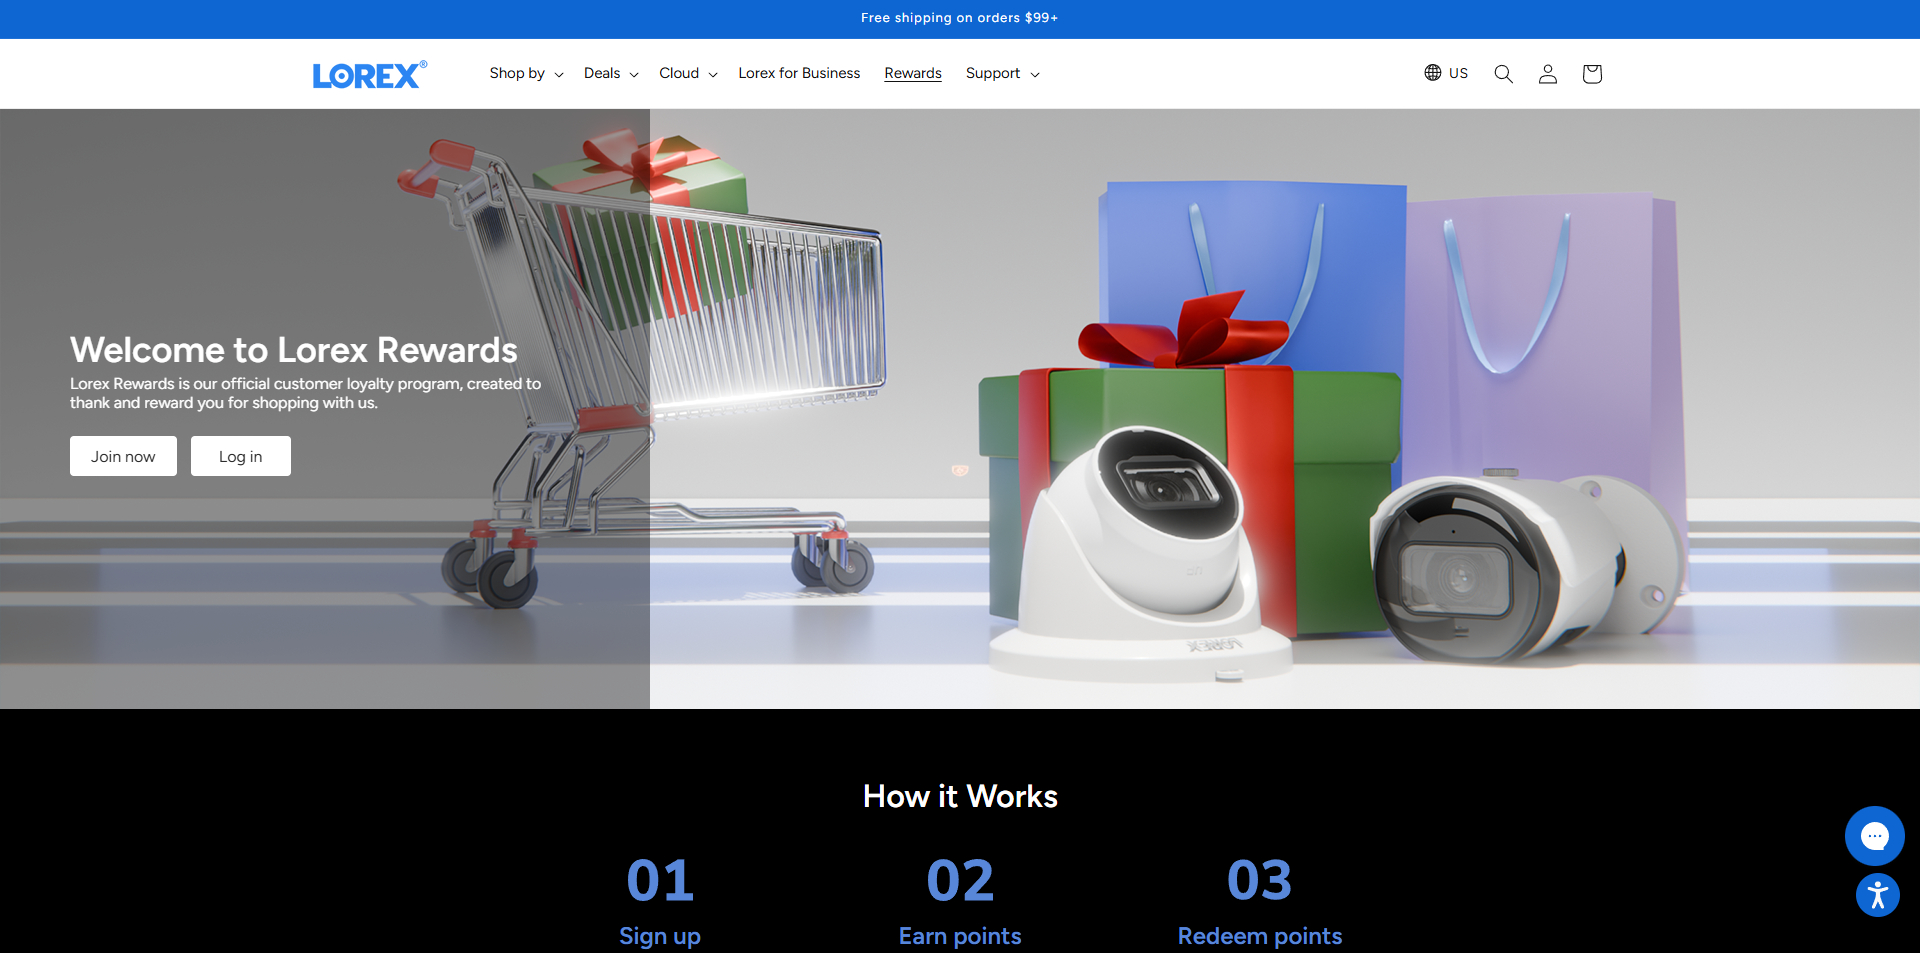Select the Earn points step heading
1920x953 pixels.
959,936
